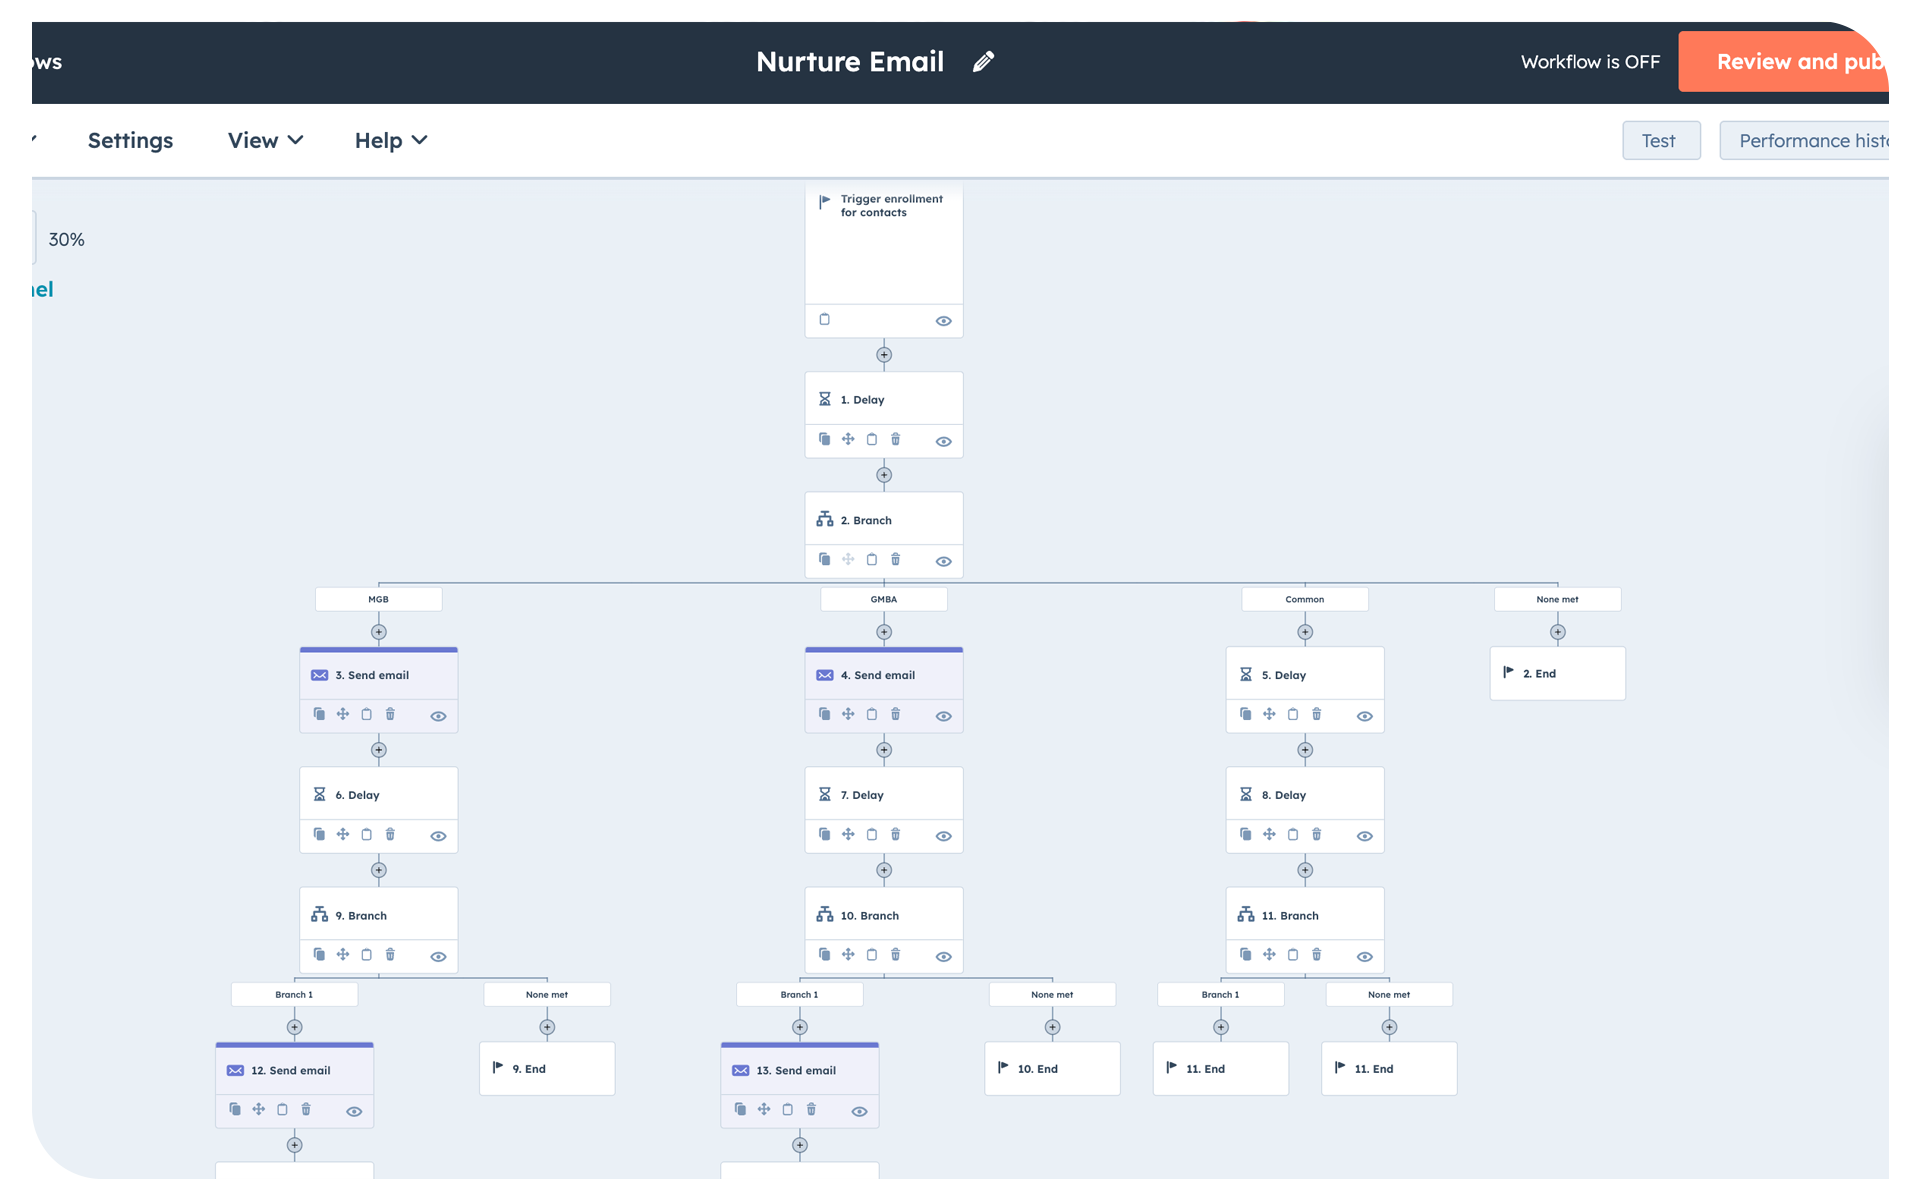Viewport: 1920px width, 1200px height.
Task: Open the 10. End card
Action: tap(1052, 1068)
